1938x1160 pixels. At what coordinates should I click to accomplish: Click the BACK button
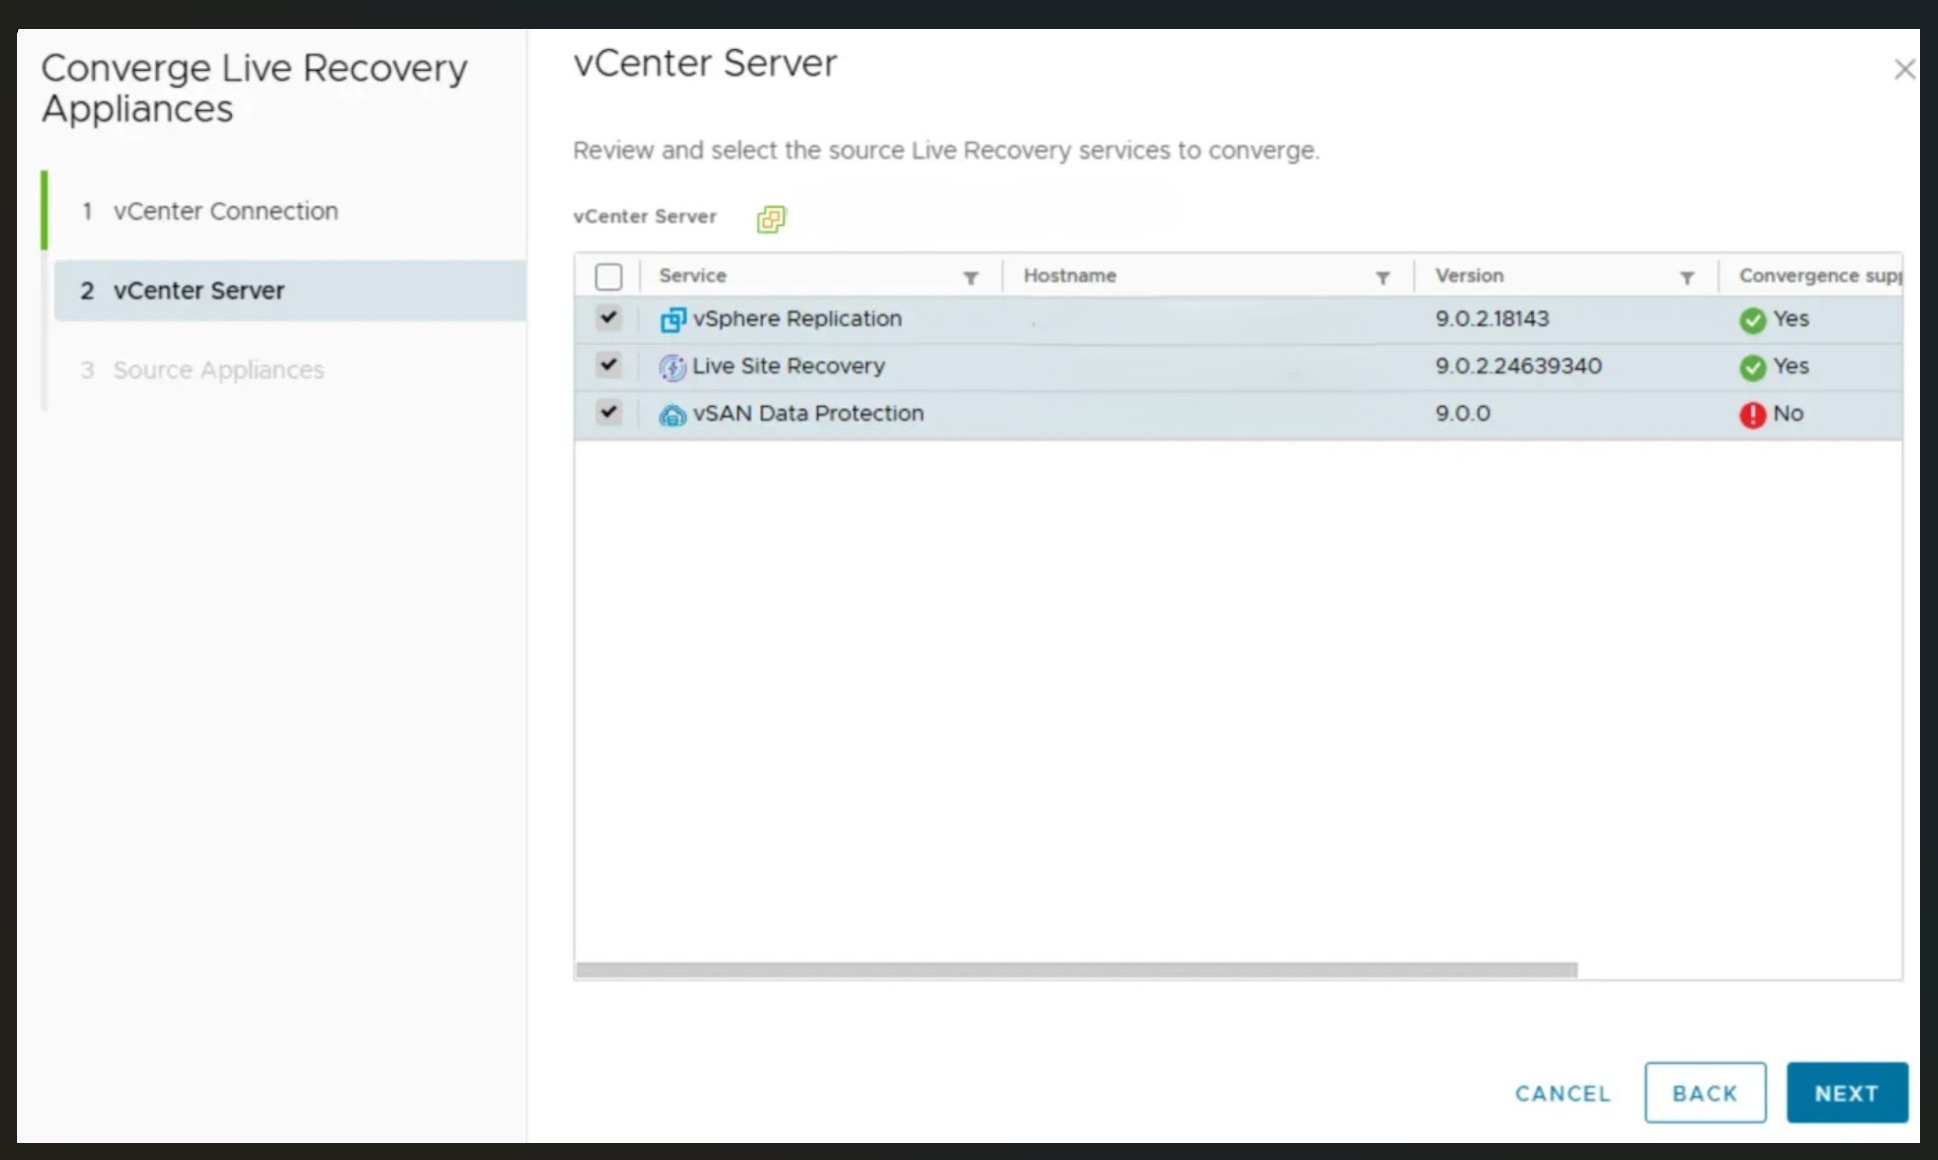click(x=1704, y=1093)
